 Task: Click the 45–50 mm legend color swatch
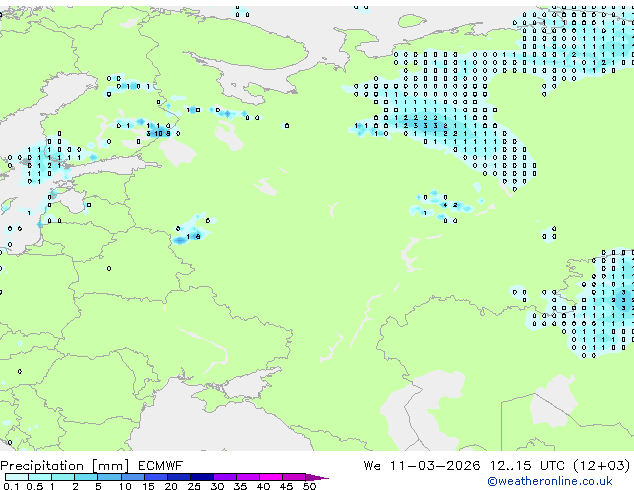point(294,477)
